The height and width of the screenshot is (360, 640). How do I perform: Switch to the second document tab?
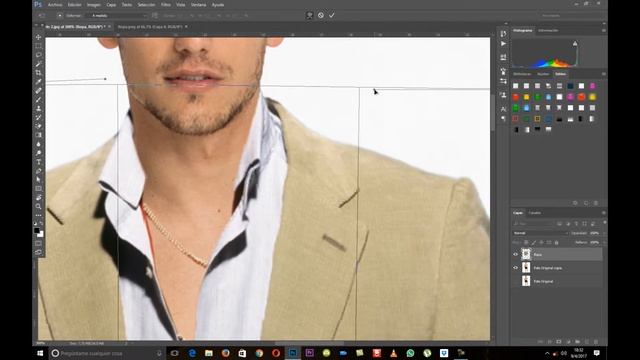pos(149,27)
